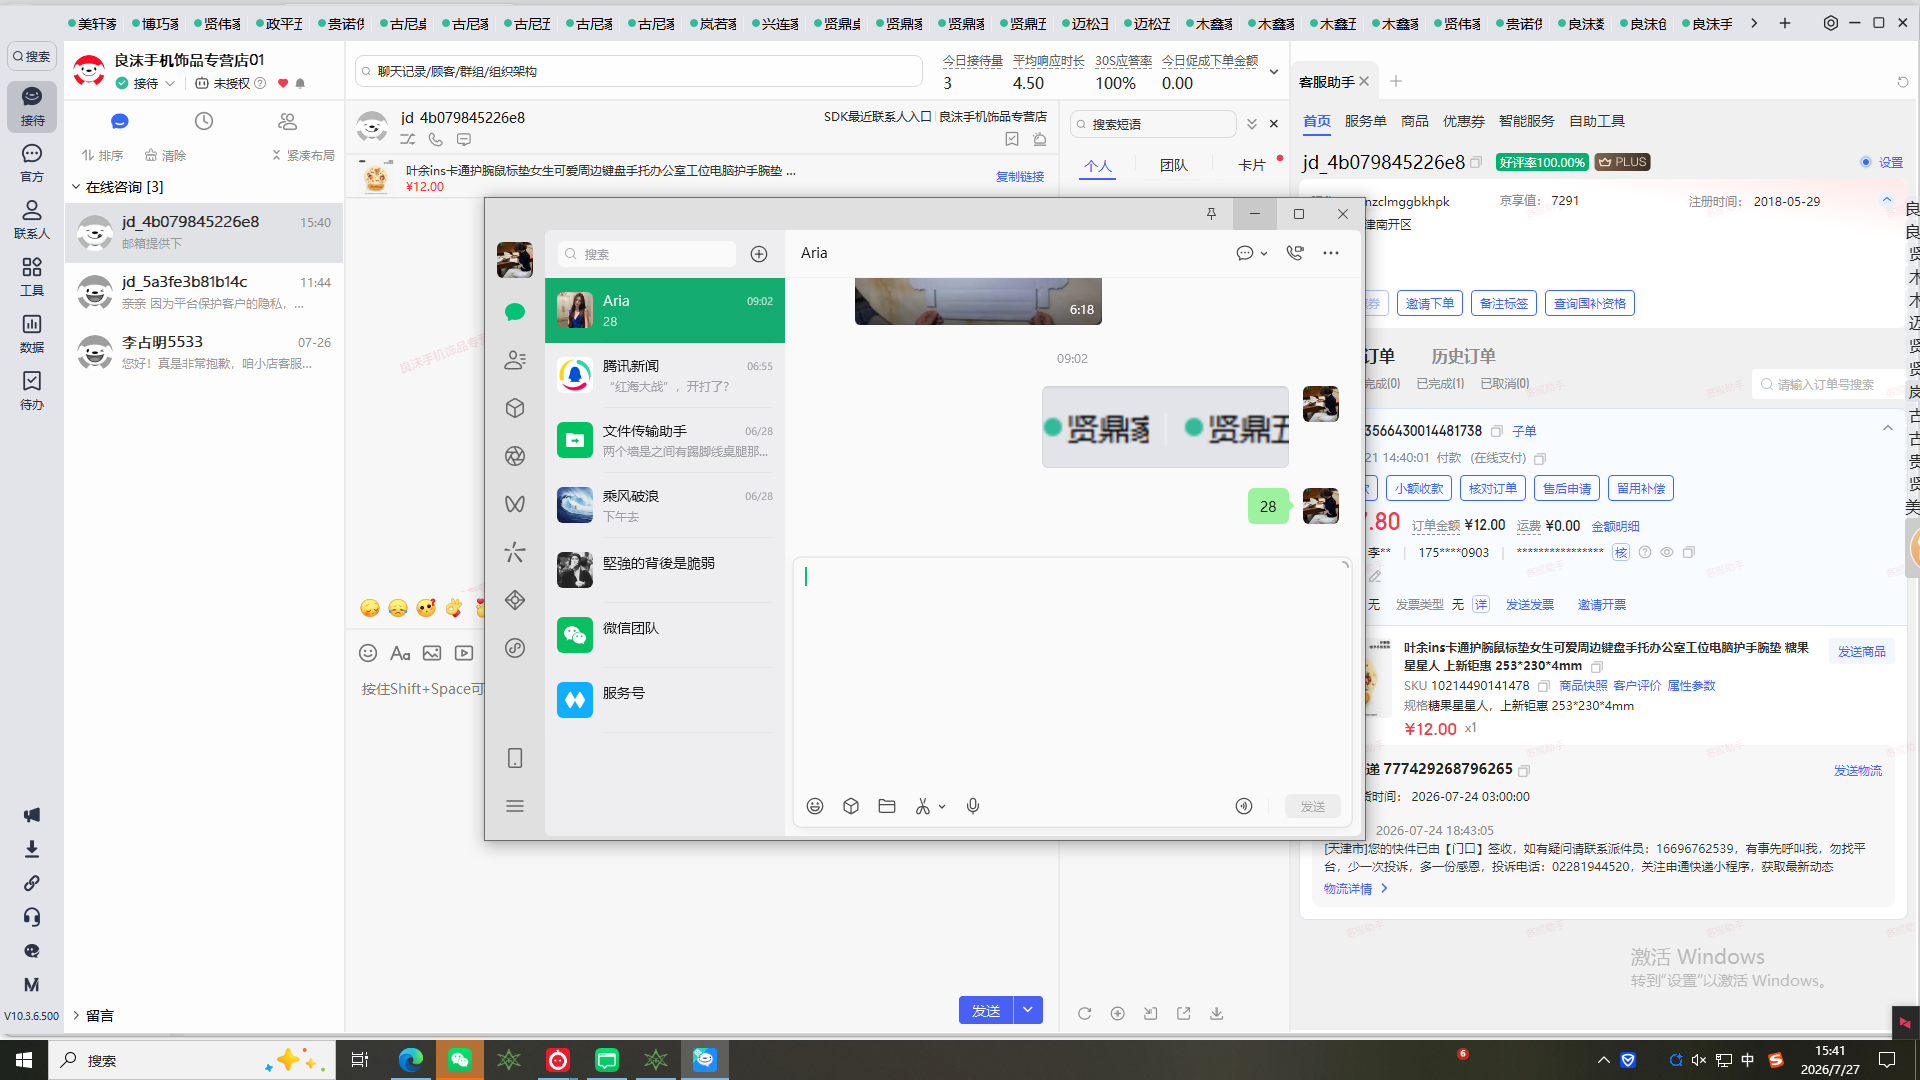Click the 售后申请 button

[x=1567, y=489]
